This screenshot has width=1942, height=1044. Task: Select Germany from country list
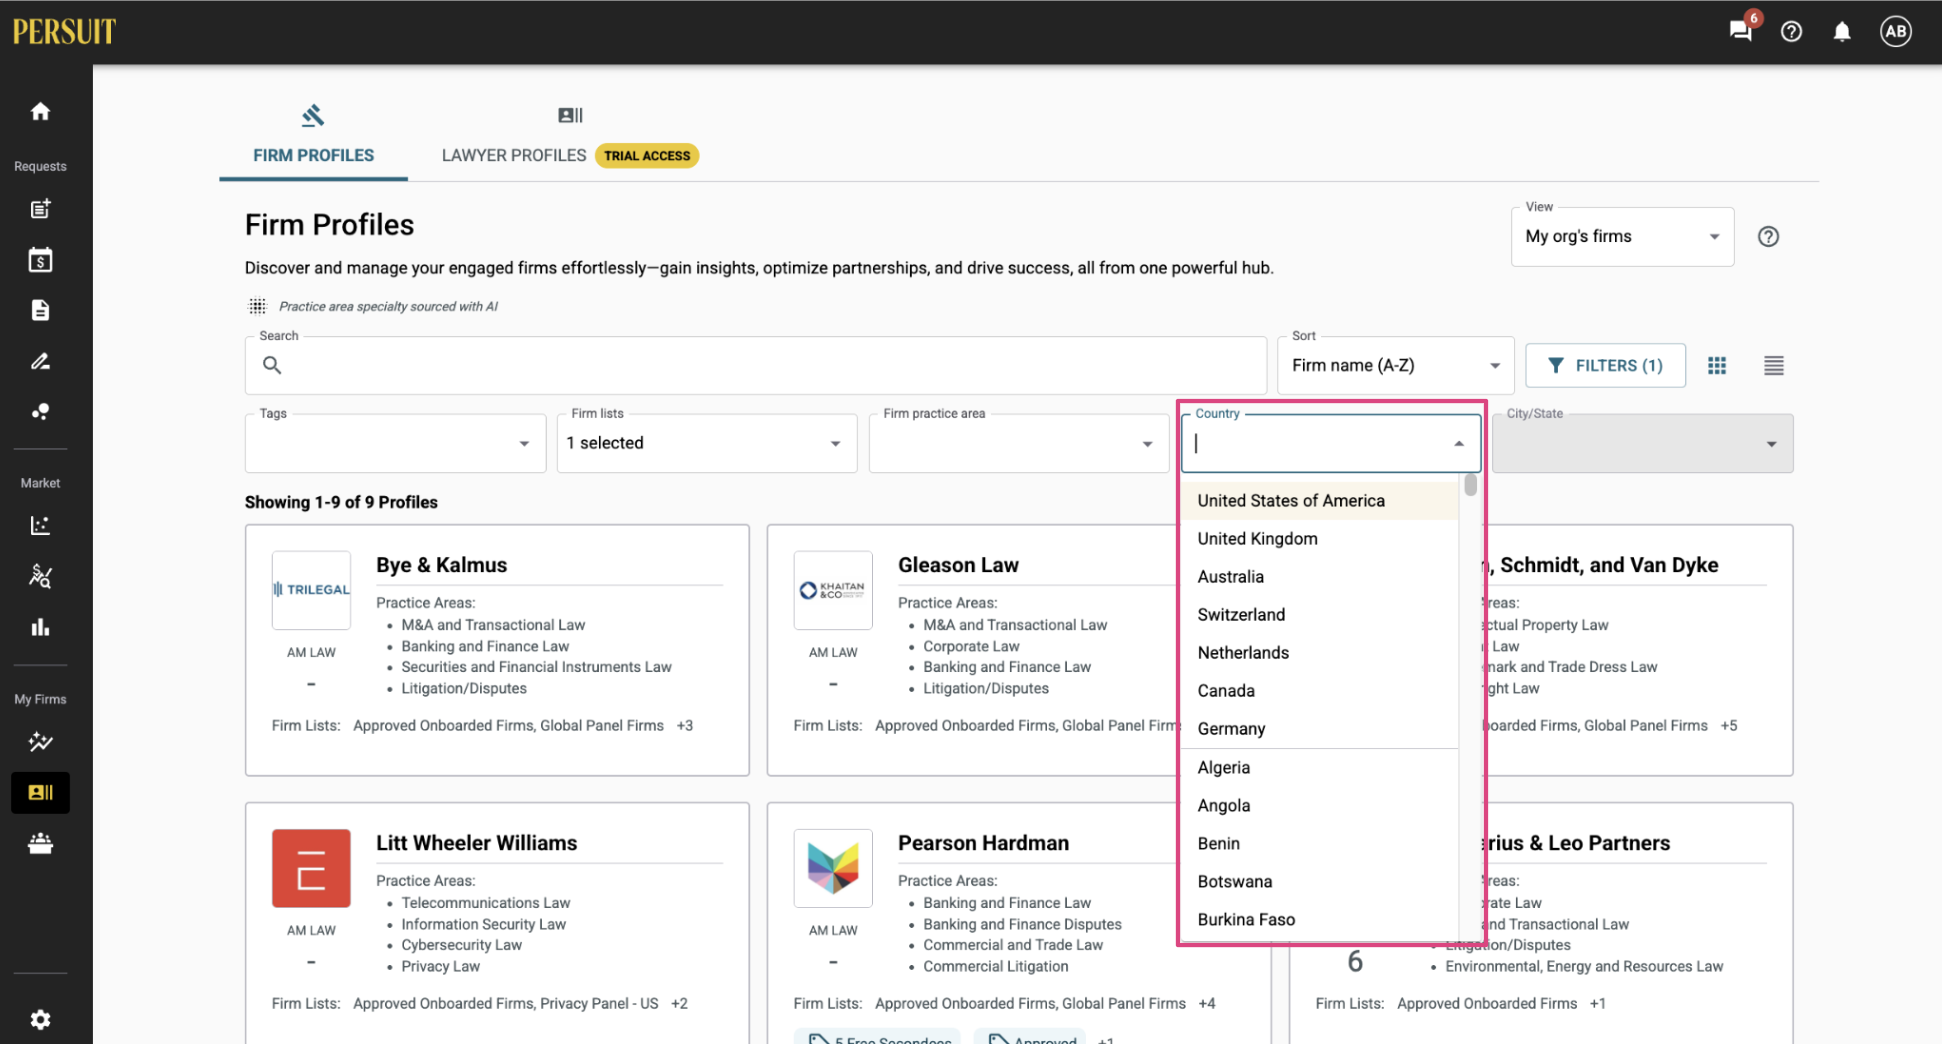tap(1319, 729)
